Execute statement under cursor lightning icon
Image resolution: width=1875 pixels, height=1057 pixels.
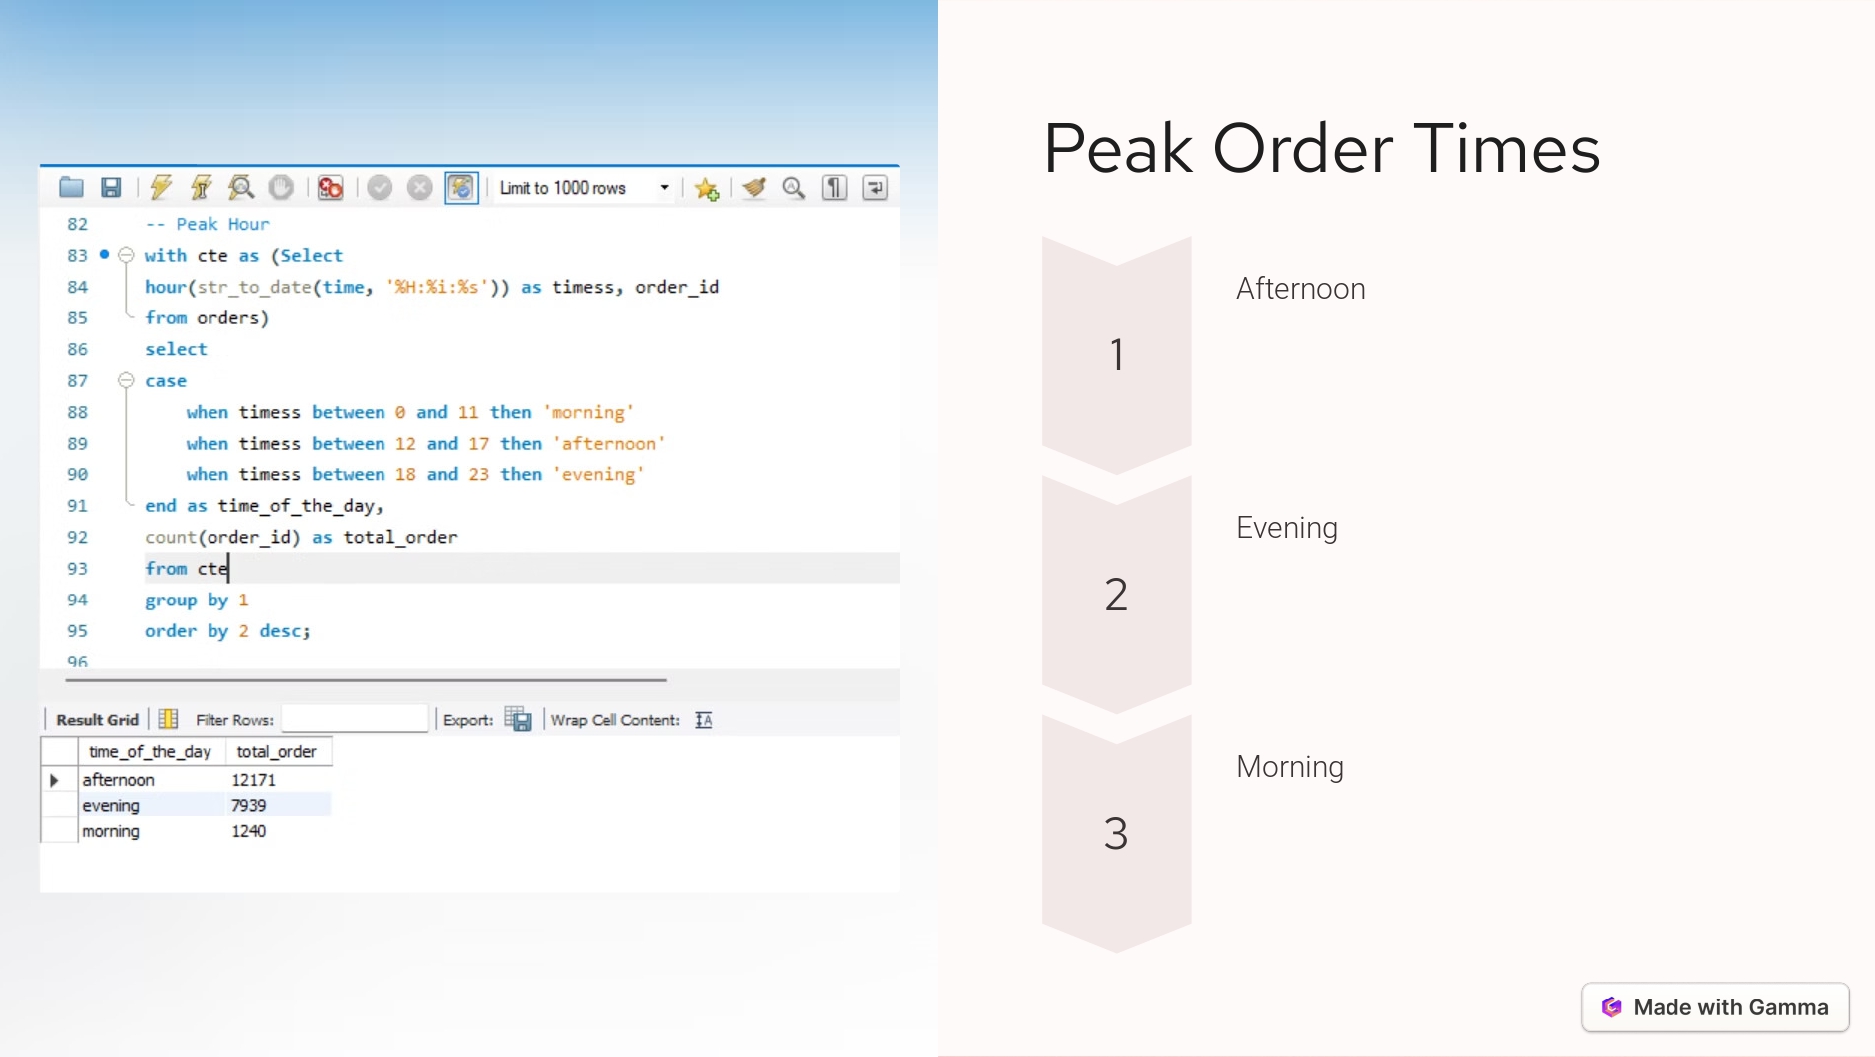(x=201, y=187)
